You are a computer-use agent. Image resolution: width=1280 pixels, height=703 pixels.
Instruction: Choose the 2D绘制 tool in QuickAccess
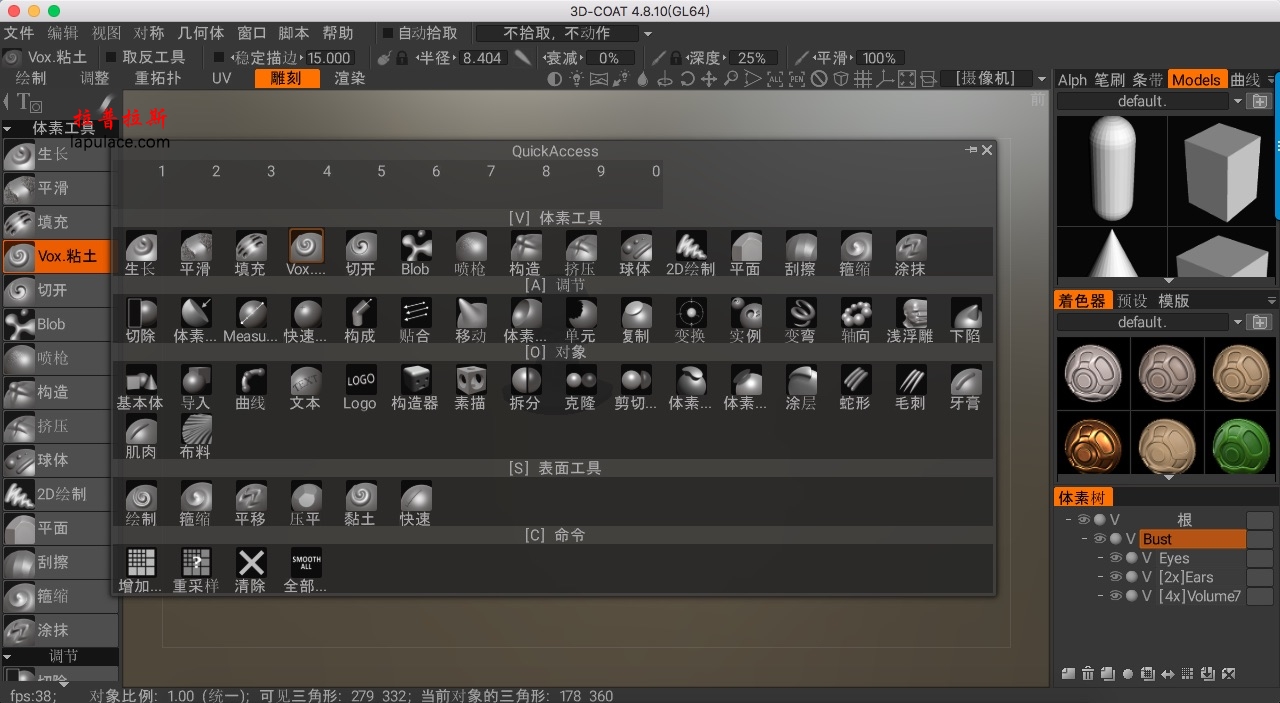coord(690,252)
